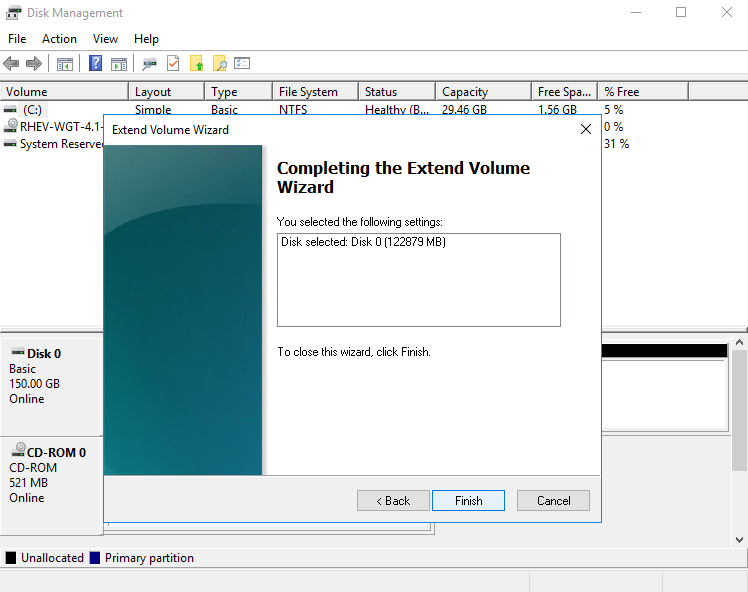Open Help via the blue question mark icon

[x=96, y=64]
